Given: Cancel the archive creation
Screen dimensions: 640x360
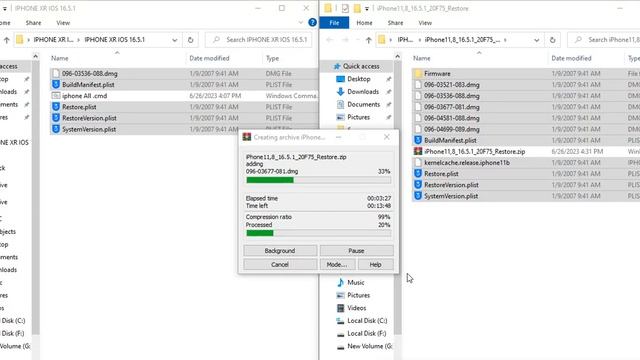Looking at the screenshot, I should (x=280, y=264).
